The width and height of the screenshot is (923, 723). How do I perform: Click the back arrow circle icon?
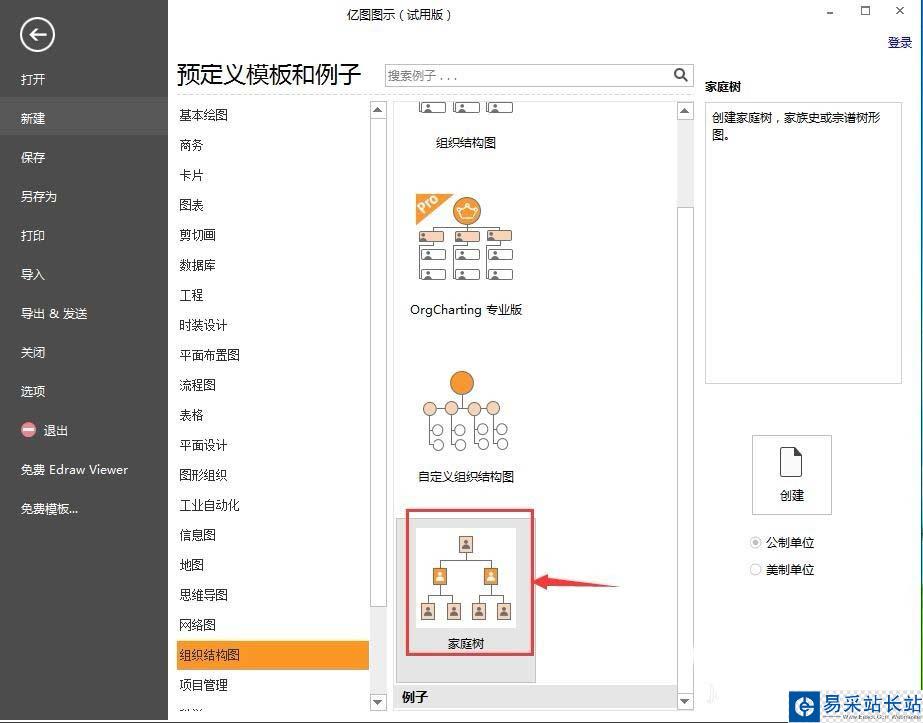(37, 35)
